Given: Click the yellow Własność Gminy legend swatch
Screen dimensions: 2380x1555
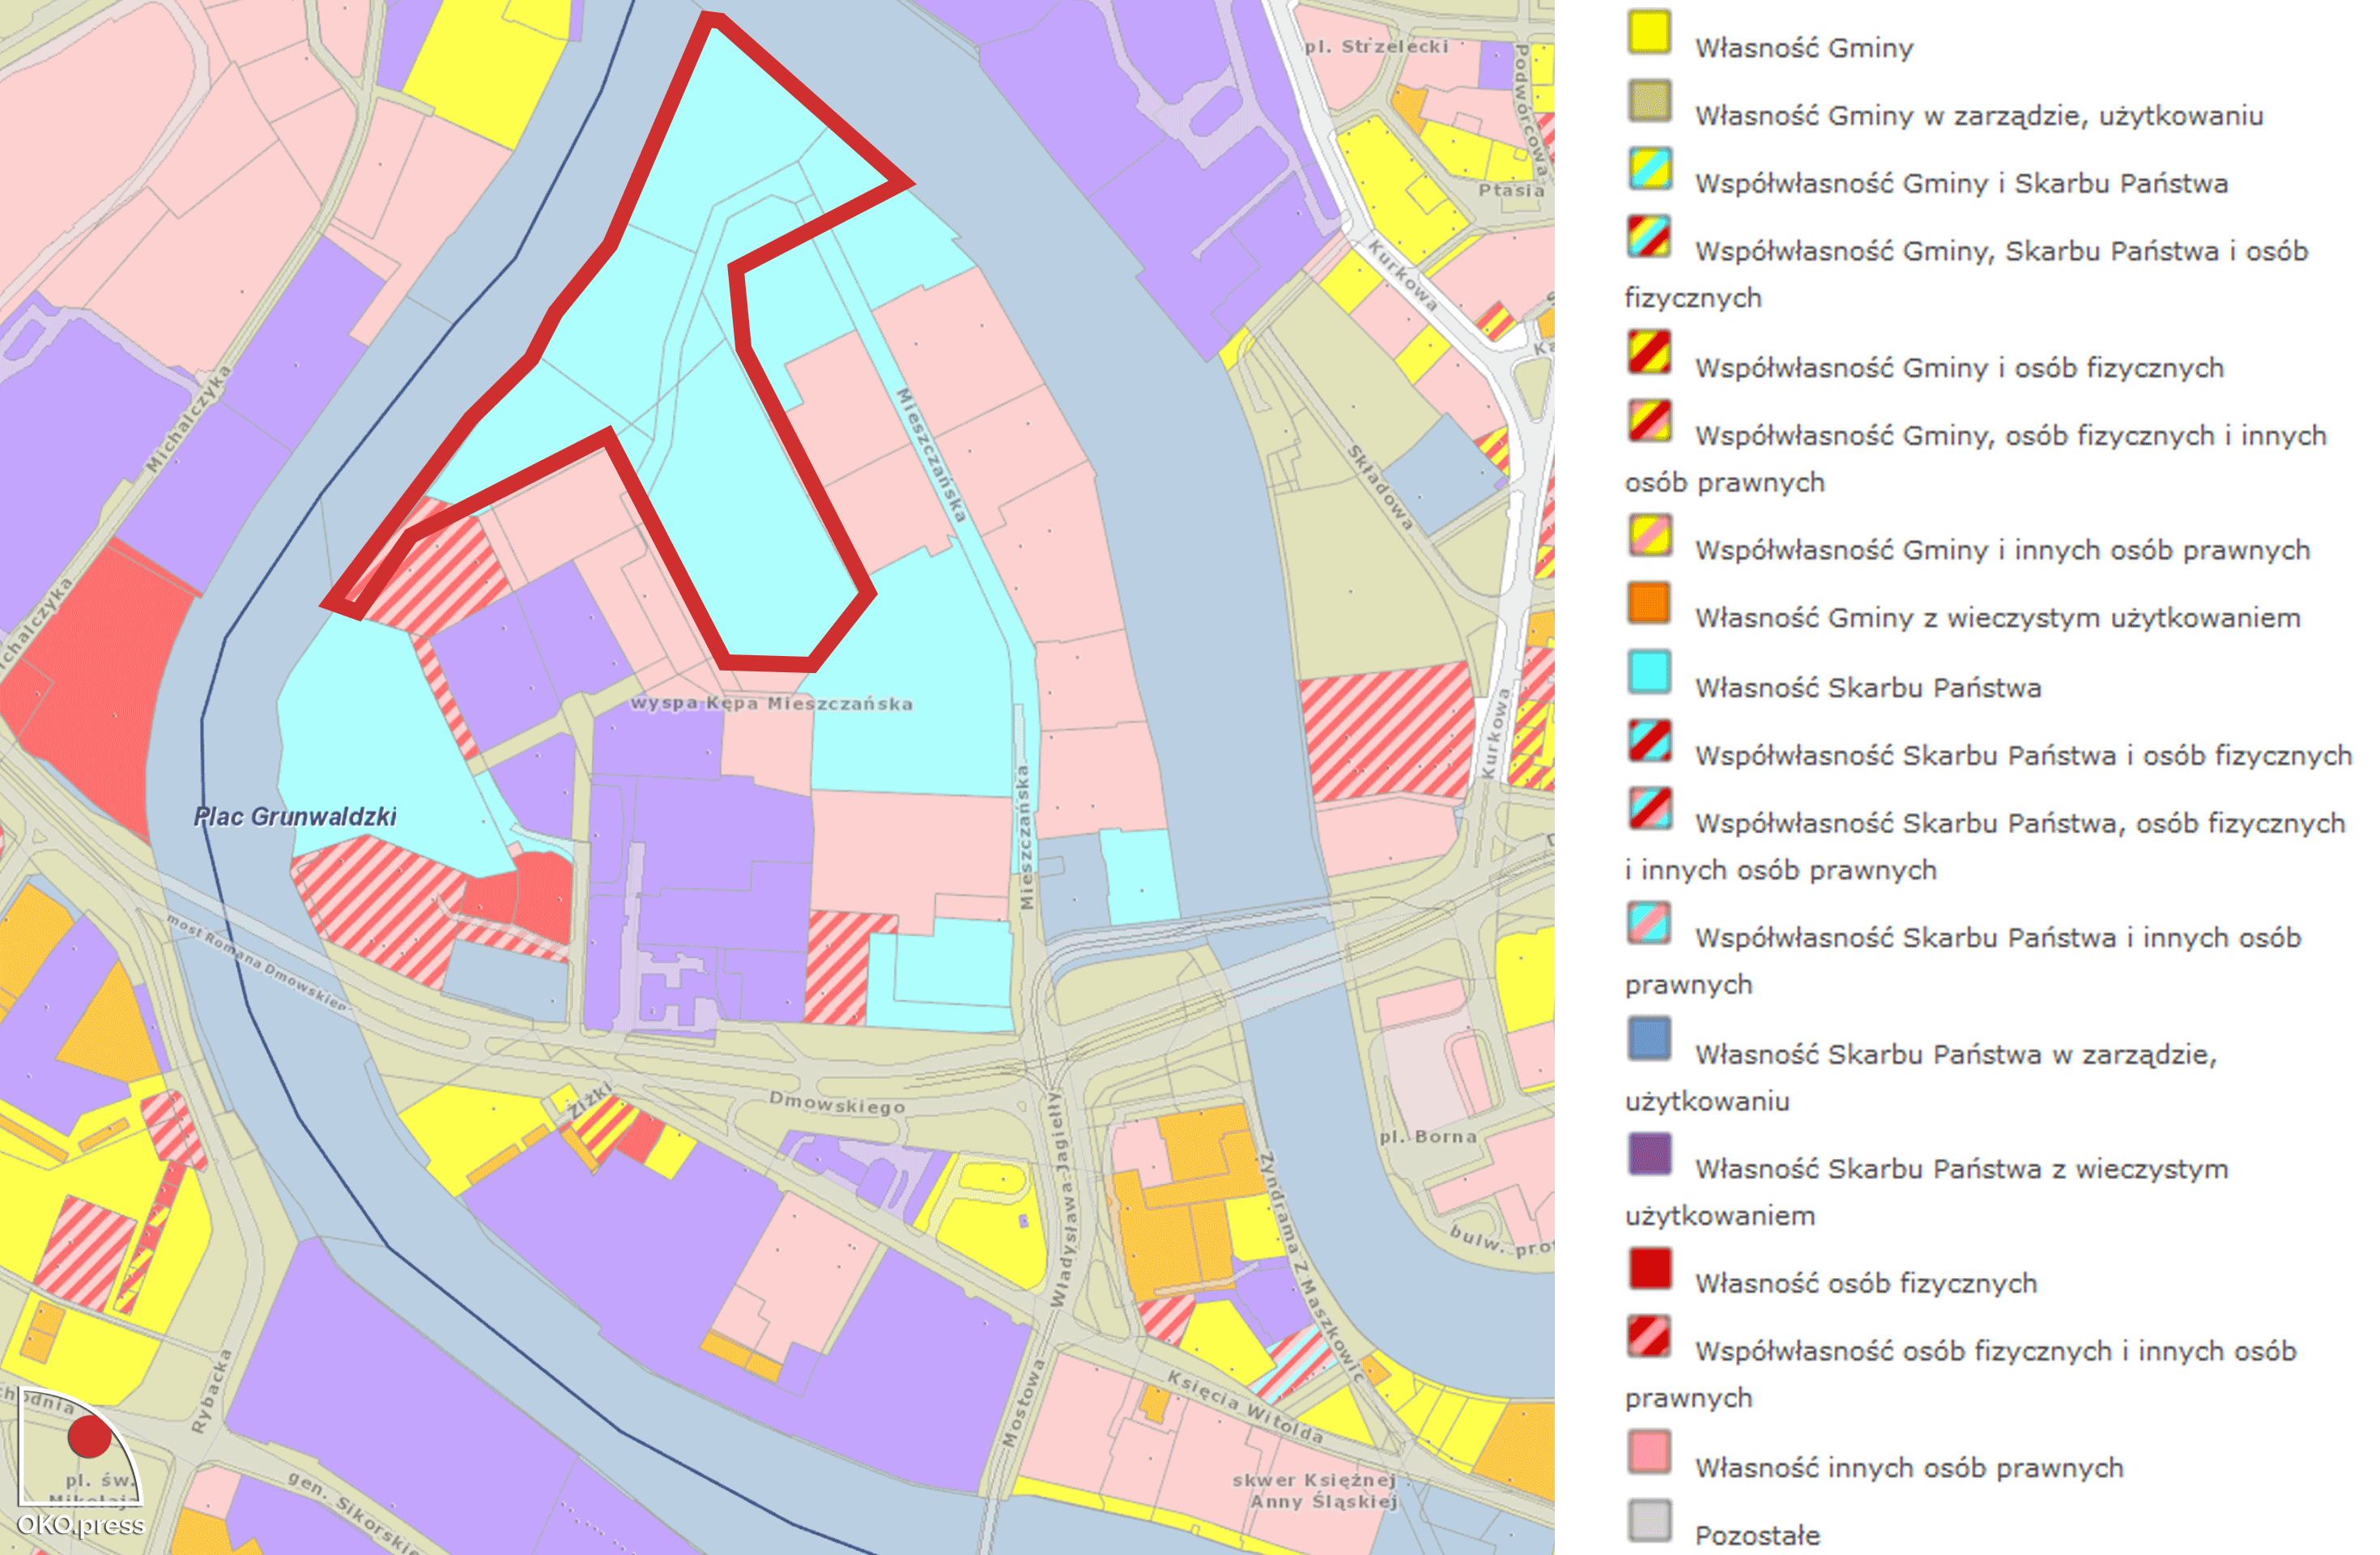Looking at the screenshot, I should point(1649,32).
